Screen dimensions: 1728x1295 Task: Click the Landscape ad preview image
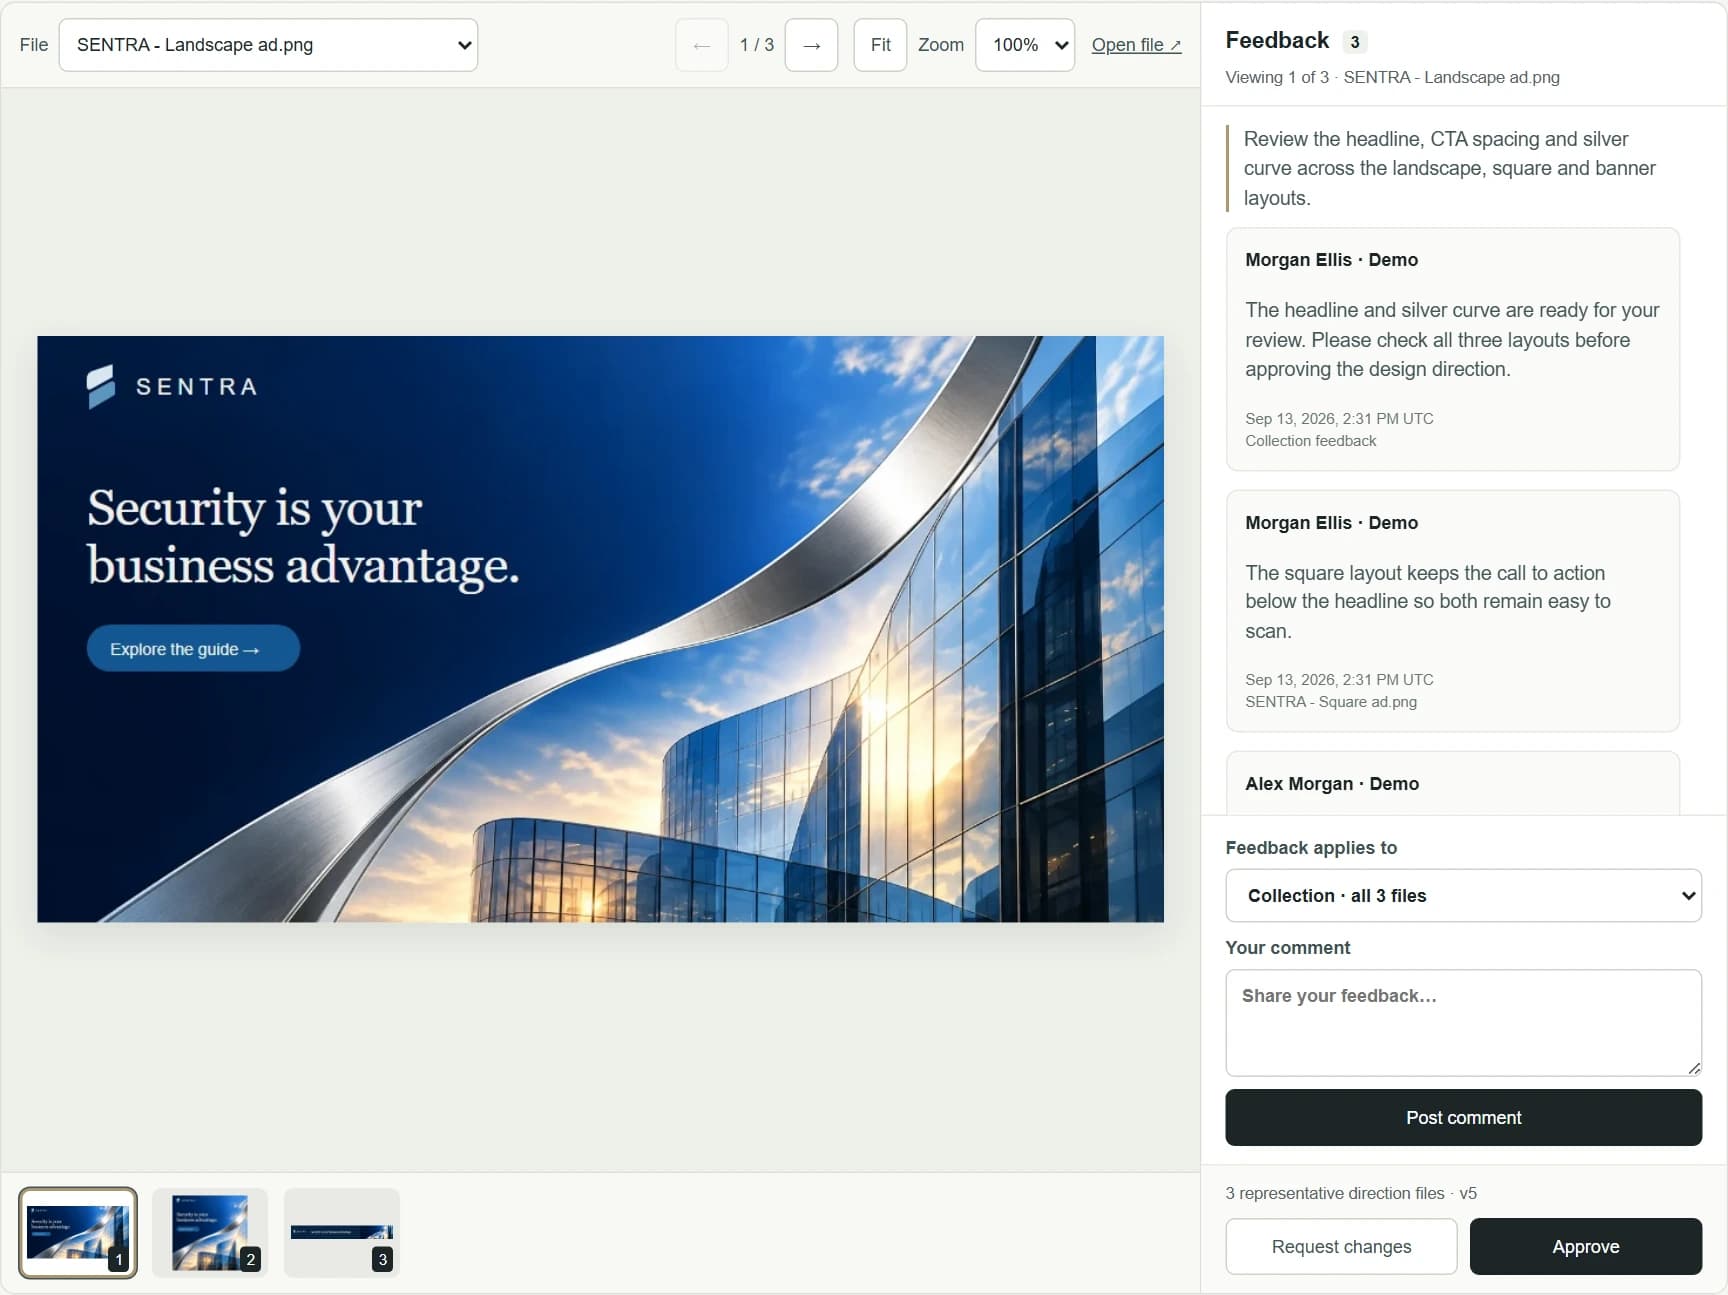click(600, 629)
